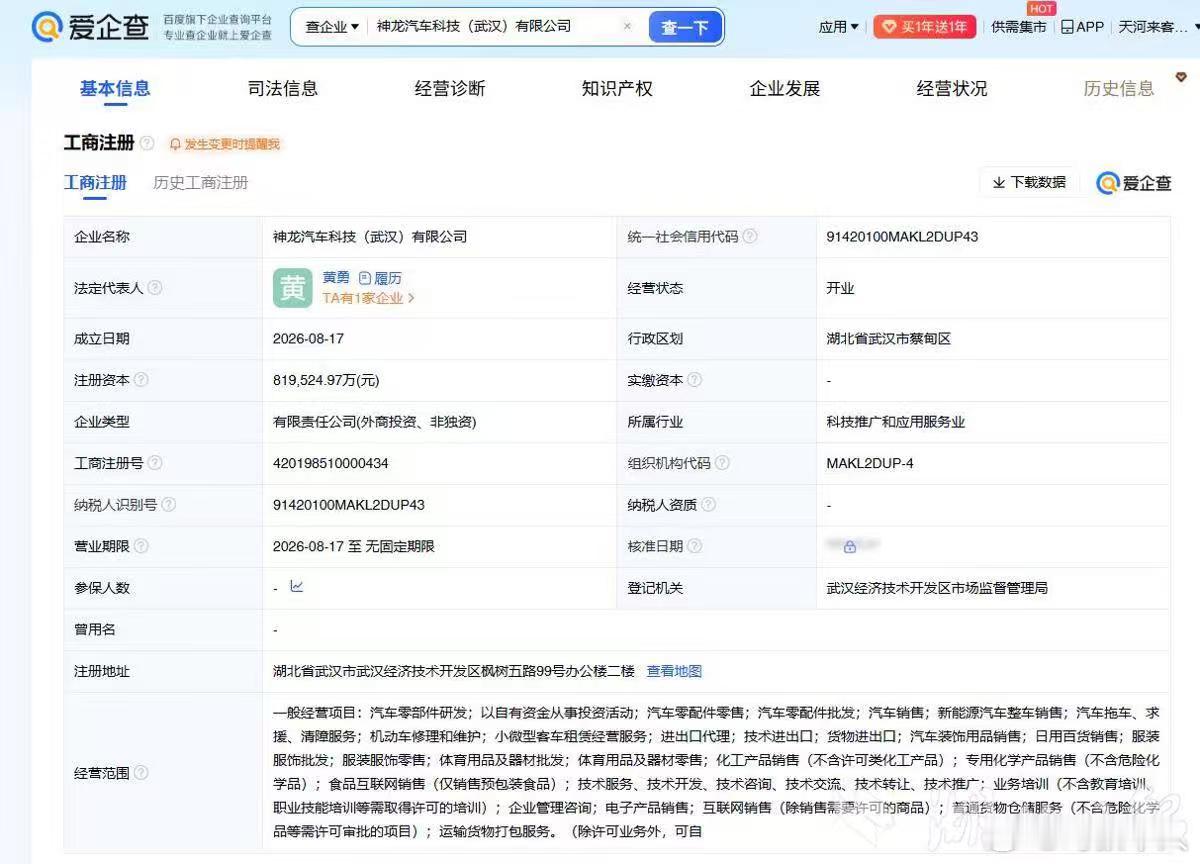This screenshot has height=864, width=1200.
Task: Click help icon beside 实缴资本
Action: tap(694, 380)
